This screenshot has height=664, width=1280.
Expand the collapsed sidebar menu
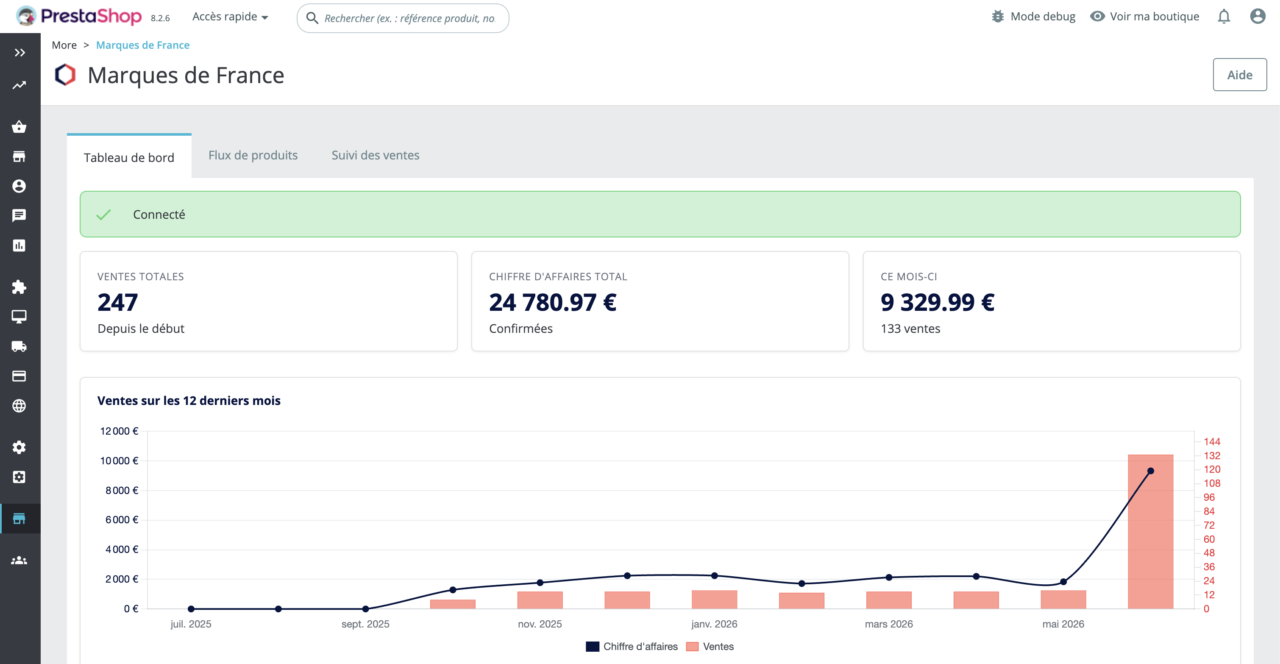[19, 52]
